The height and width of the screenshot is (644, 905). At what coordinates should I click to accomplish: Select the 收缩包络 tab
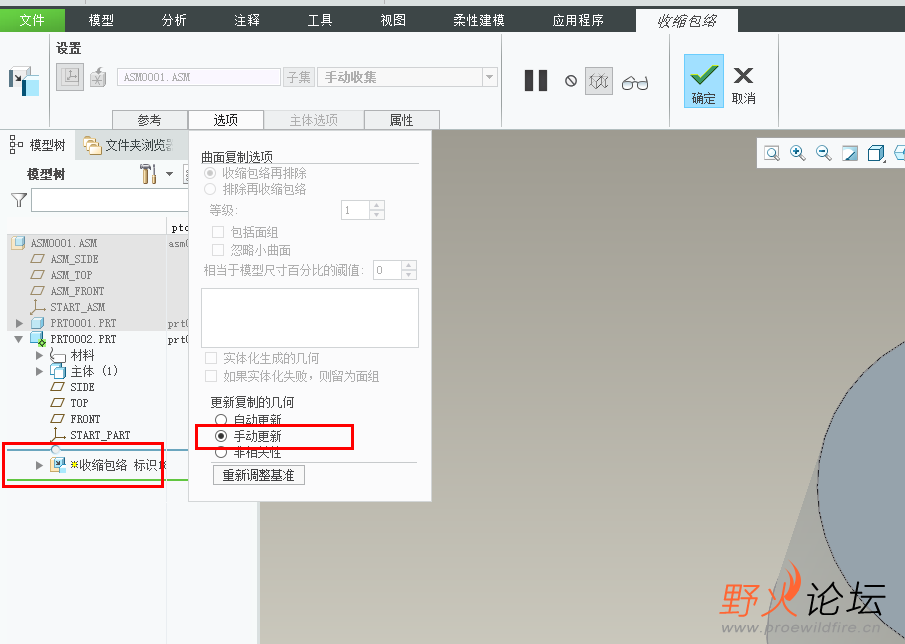click(x=687, y=21)
